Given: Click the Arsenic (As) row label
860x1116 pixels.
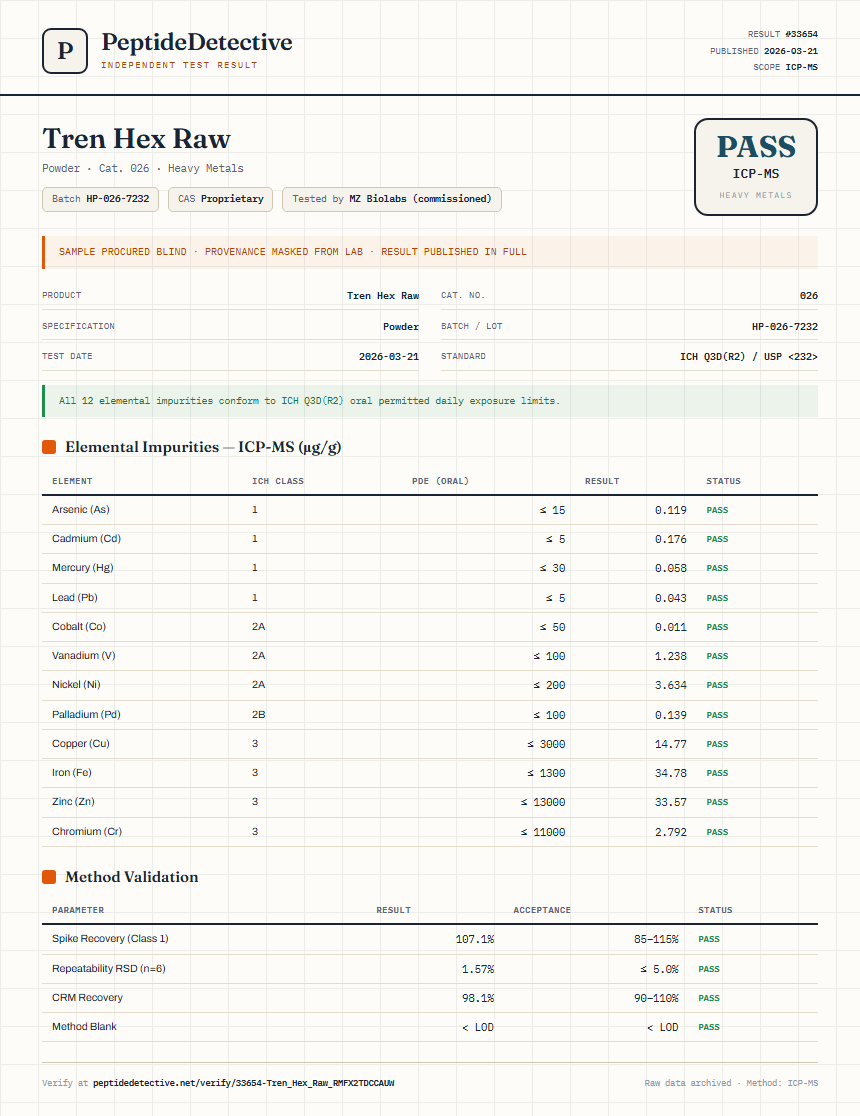Looking at the screenshot, I should [80, 510].
